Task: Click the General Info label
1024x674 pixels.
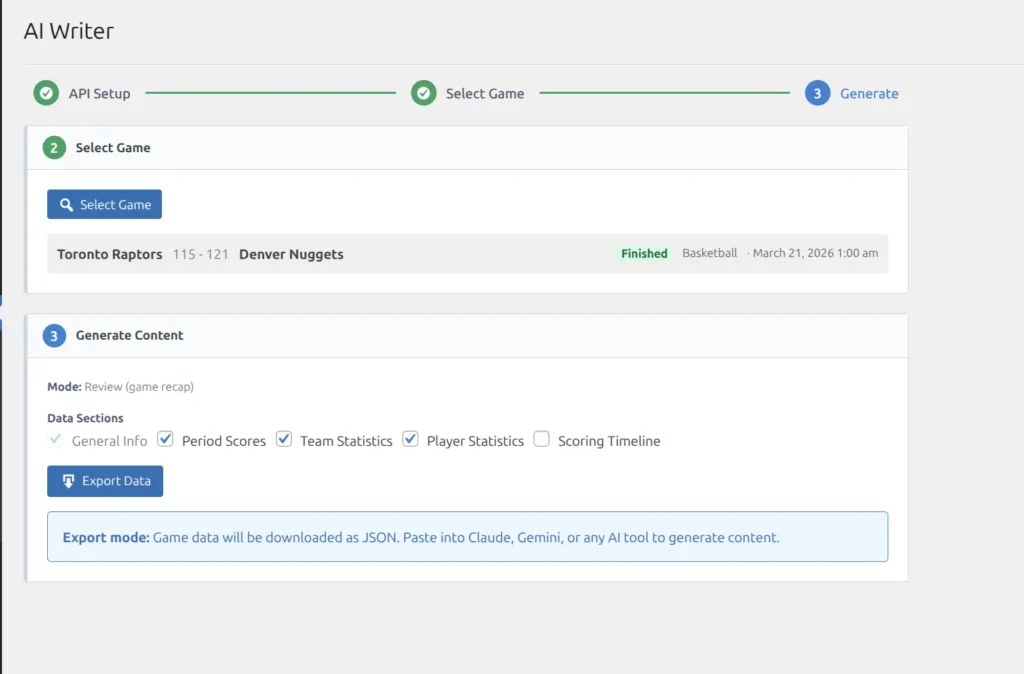Action: pos(110,441)
